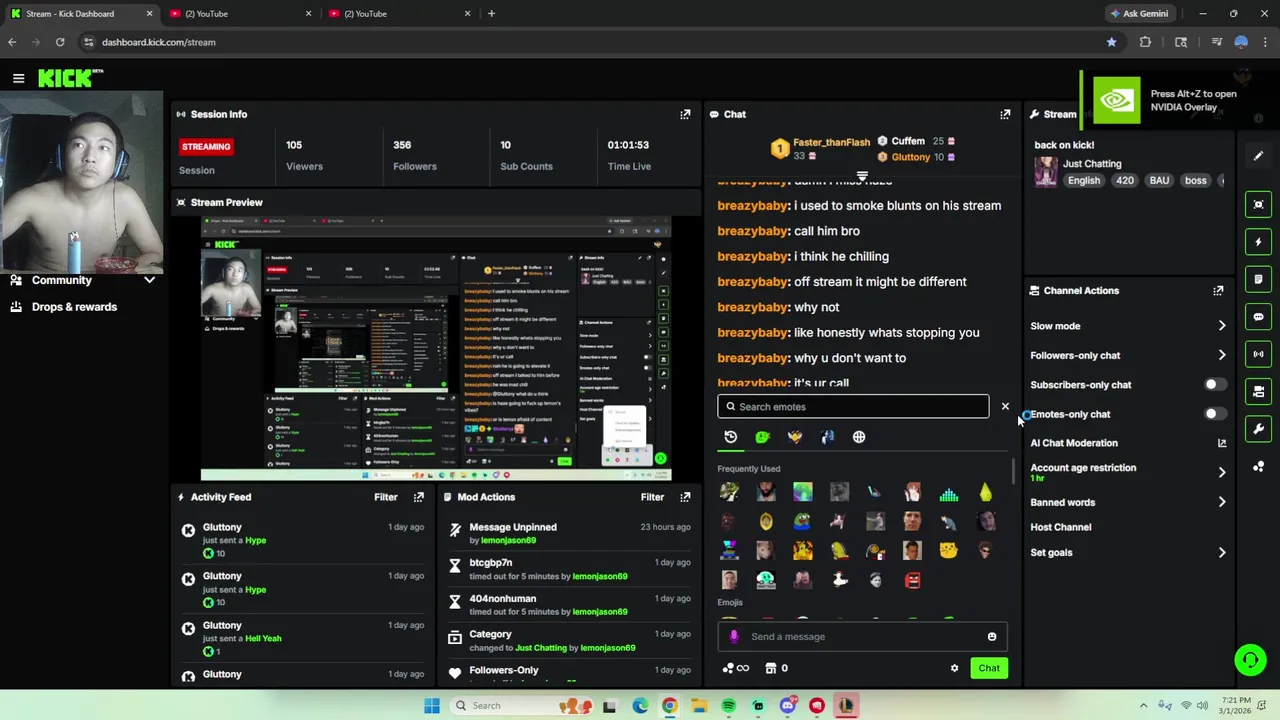Pop out the Mod Actions panel
The image size is (1280, 720).
pos(685,497)
